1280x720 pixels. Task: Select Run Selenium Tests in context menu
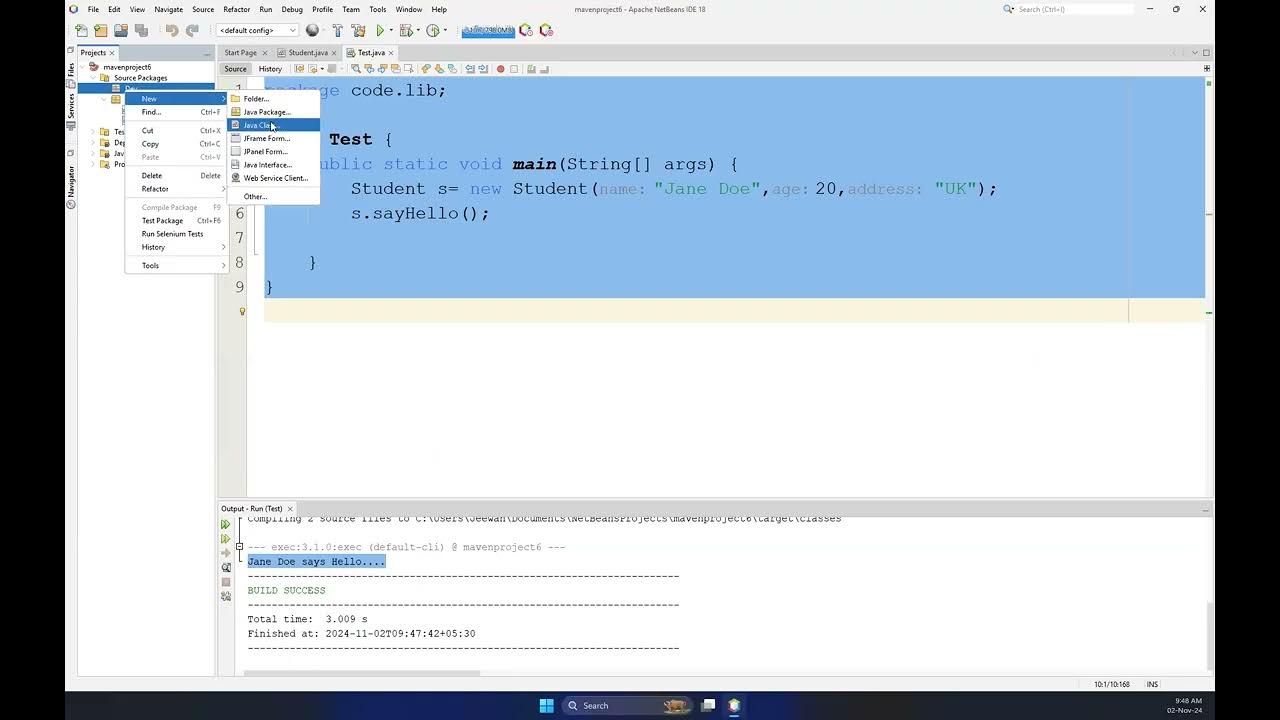click(x=177, y=234)
